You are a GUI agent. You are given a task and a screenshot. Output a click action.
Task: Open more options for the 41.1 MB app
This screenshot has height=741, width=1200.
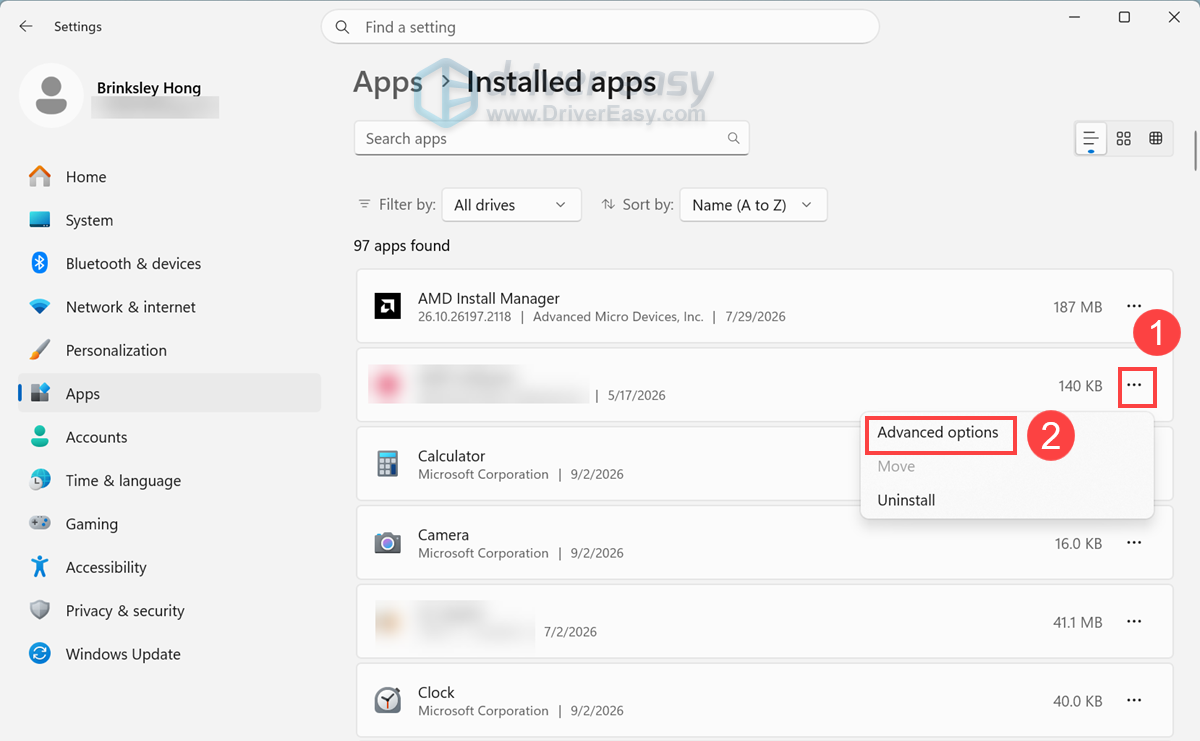tap(1134, 621)
